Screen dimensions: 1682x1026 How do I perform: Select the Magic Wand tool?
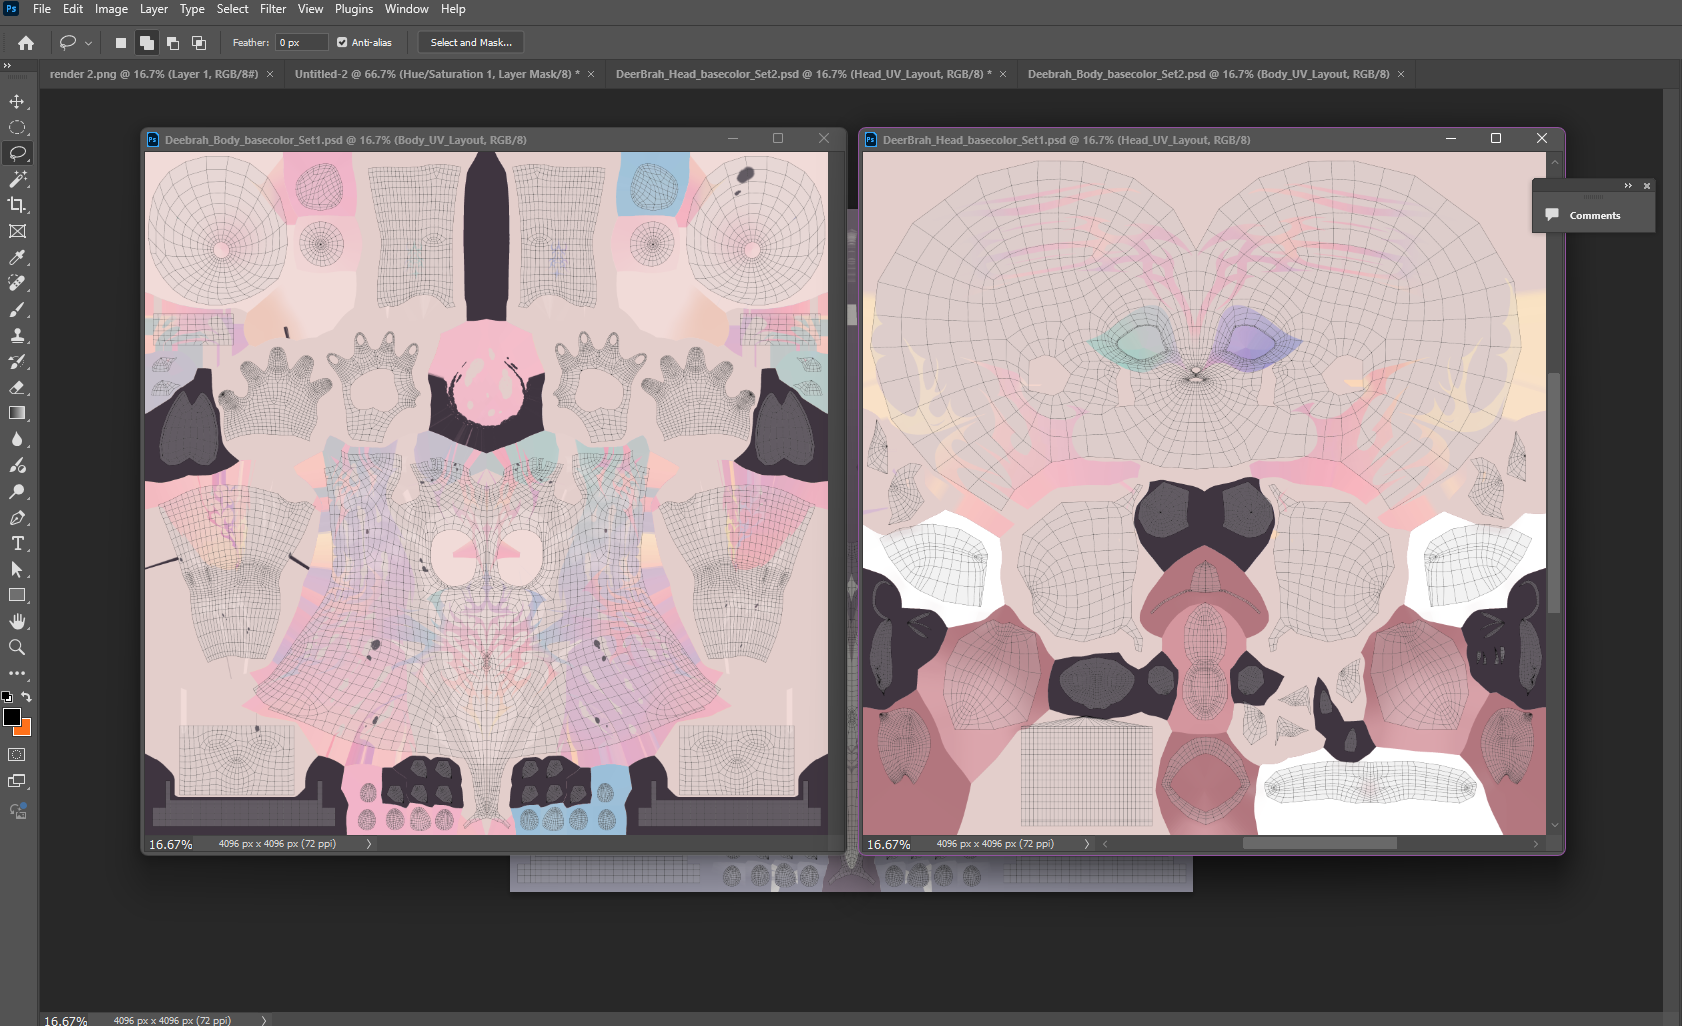click(x=17, y=179)
